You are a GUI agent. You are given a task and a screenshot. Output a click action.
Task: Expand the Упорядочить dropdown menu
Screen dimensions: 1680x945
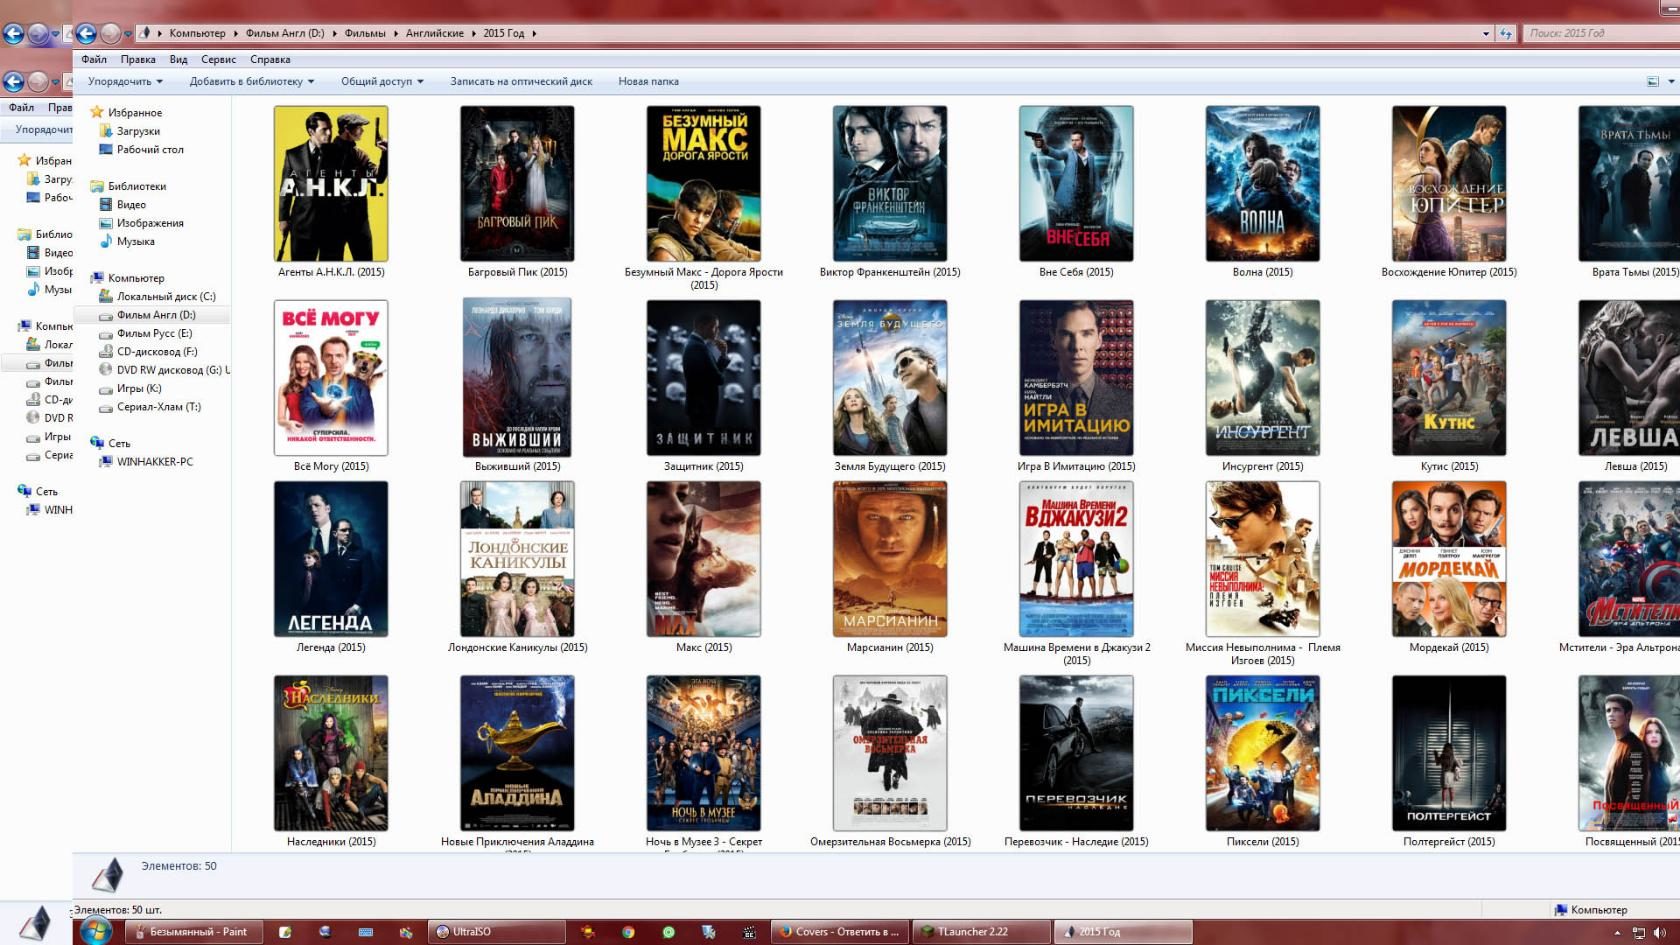125,82
